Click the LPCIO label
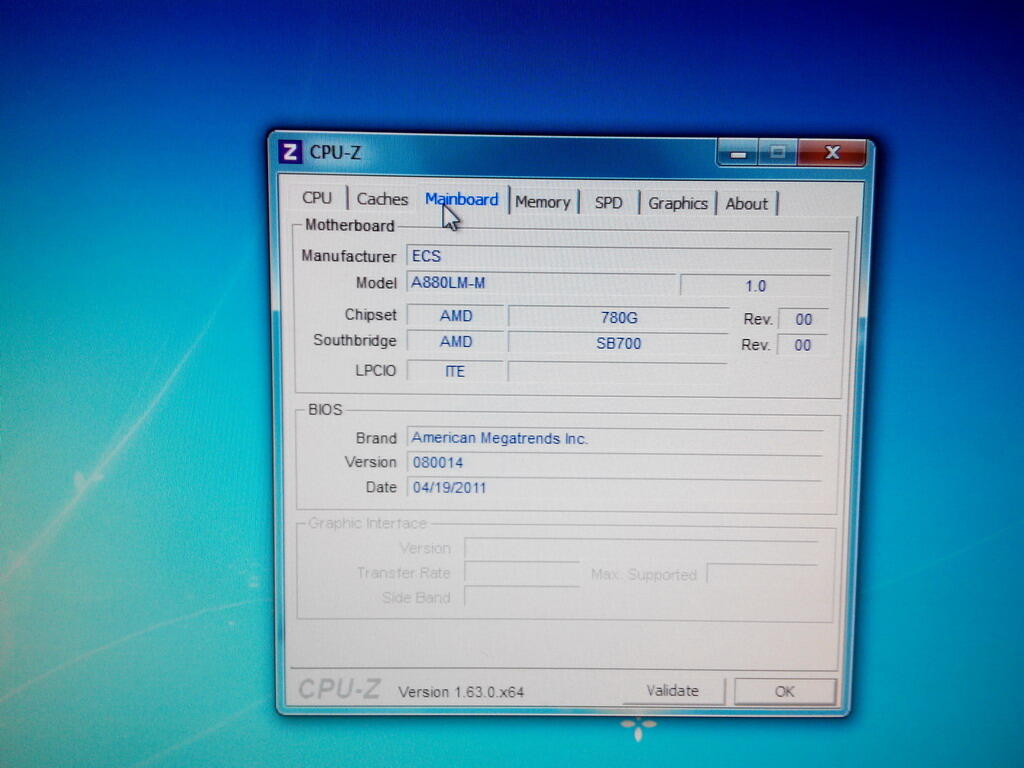The width and height of the screenshot is (1024, 768). 376,370
